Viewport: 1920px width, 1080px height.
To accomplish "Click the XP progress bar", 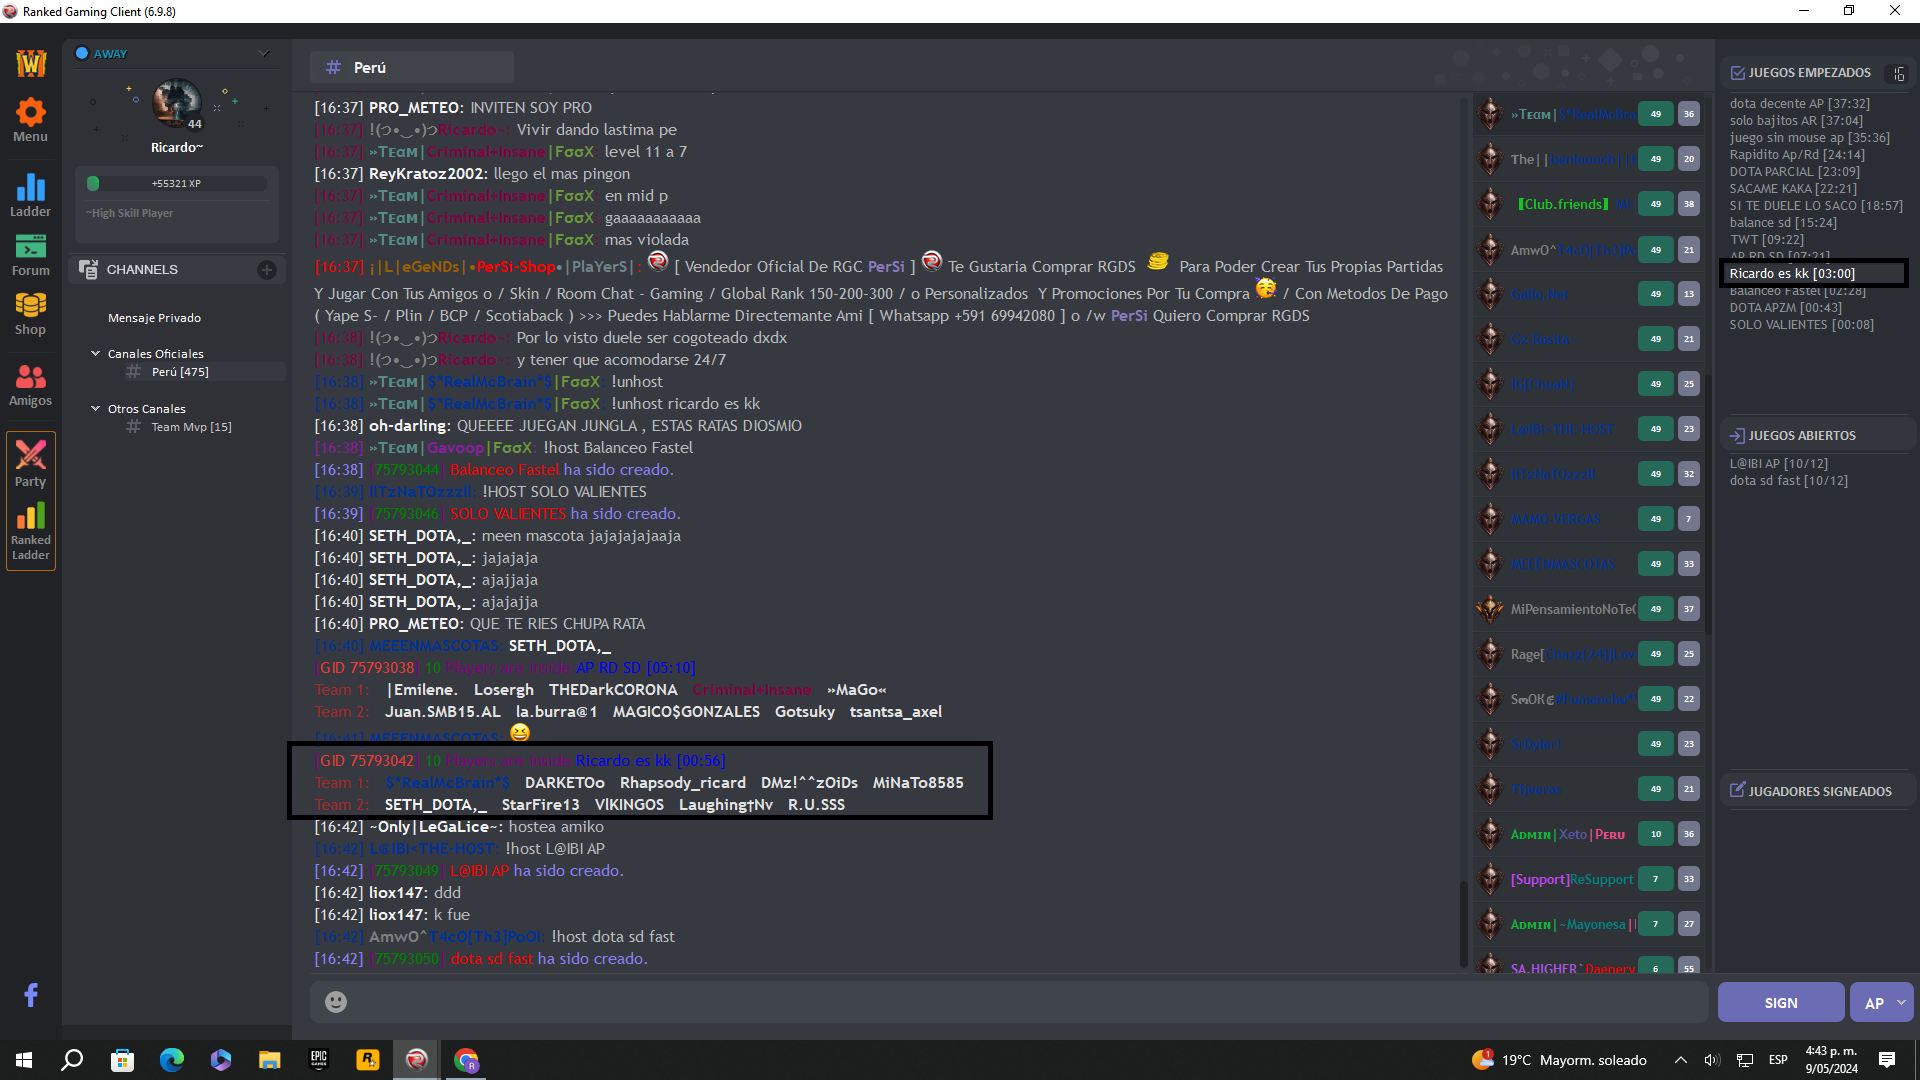I will click(177, 183).
